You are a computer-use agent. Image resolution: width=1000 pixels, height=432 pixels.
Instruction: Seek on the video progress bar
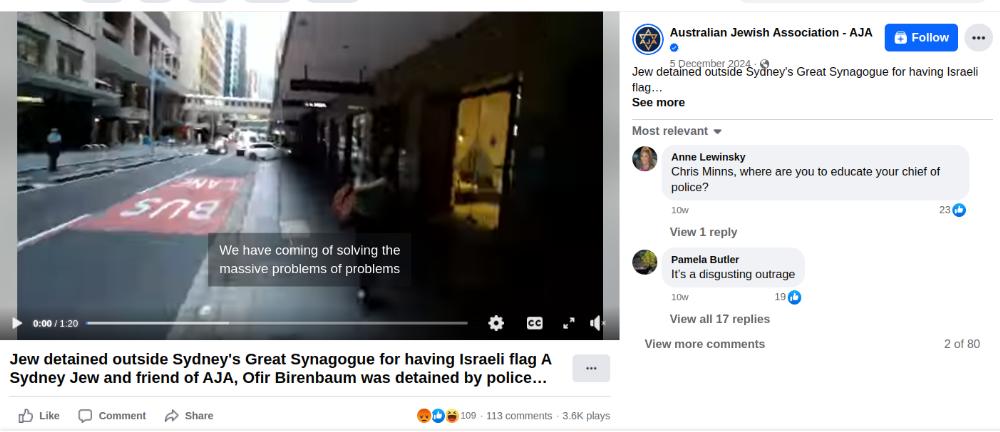(277, 324)
